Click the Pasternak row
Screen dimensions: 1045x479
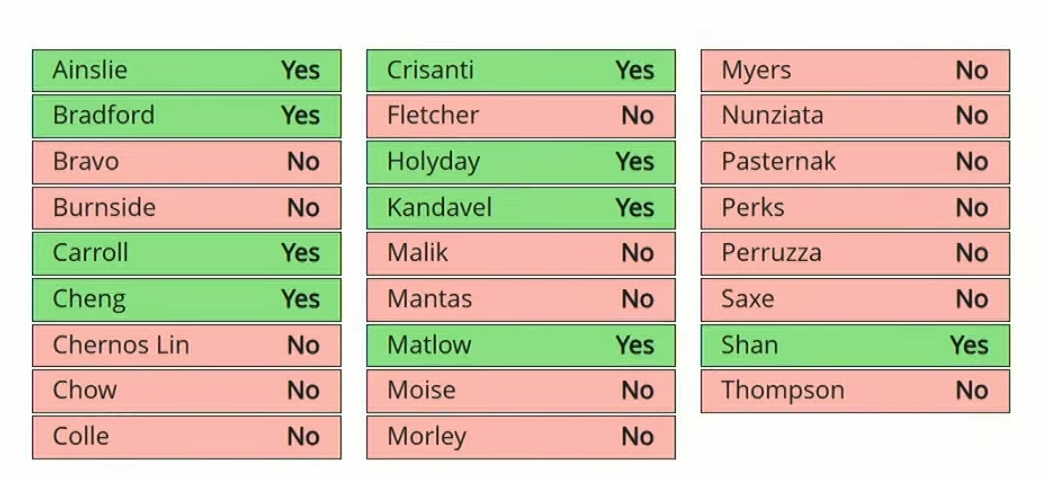pyautogui.click(x=855, y=162)
